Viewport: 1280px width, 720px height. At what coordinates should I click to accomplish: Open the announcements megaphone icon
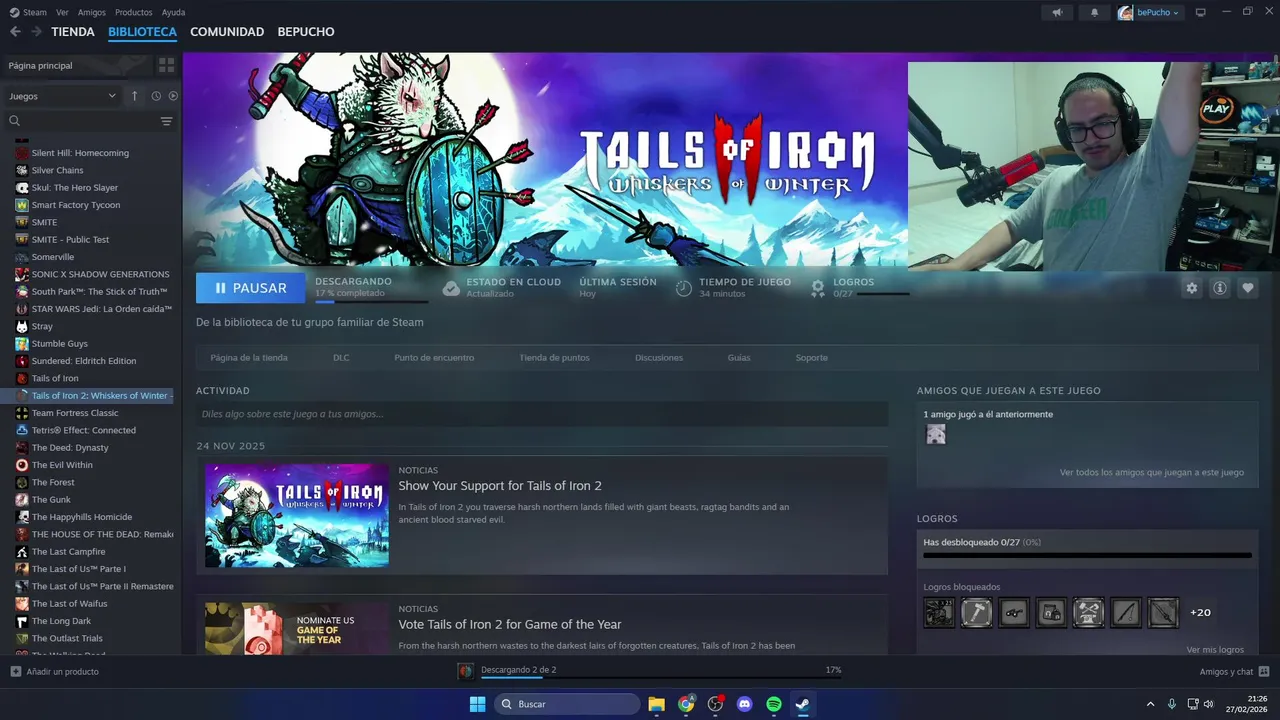click(x=1058, y=12)
